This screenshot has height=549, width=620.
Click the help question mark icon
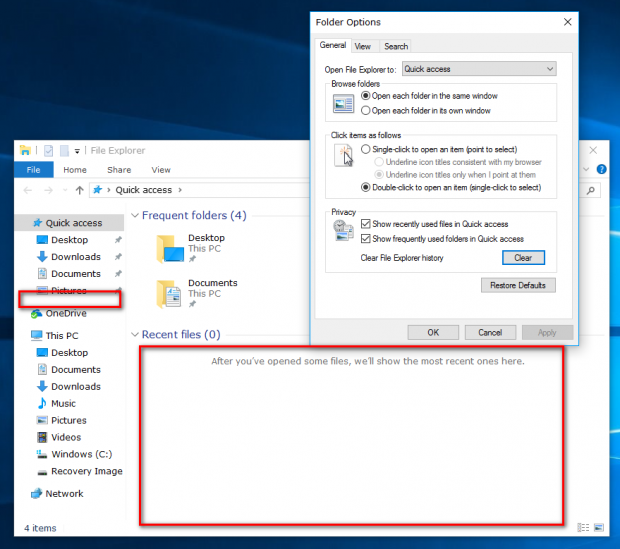point(601,169)
